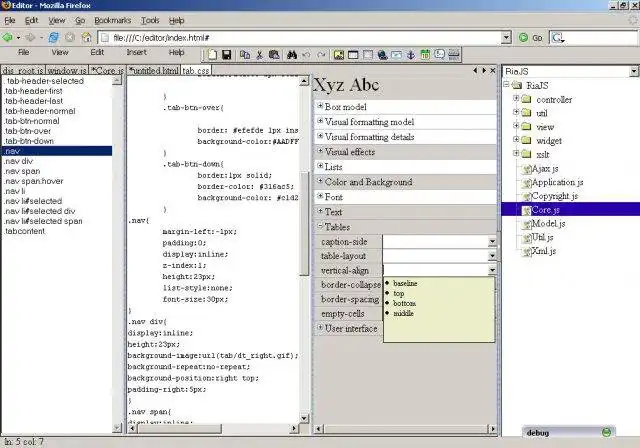Open the table-layout dropdown
The height and width of the screenshot is (448, 640).
point(492,256)
